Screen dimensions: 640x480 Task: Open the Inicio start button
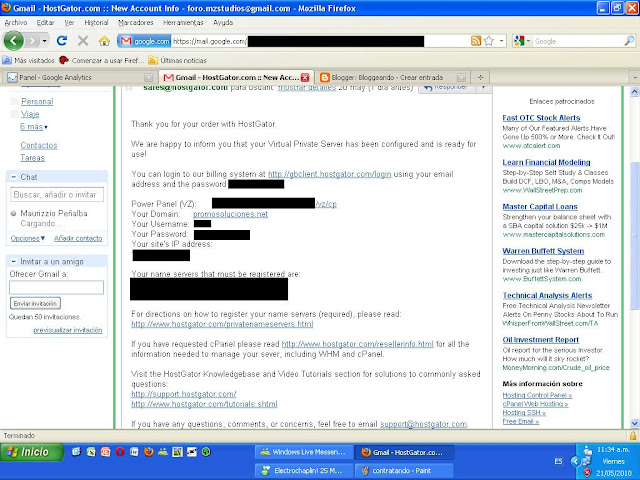click(x=31, y=452)
